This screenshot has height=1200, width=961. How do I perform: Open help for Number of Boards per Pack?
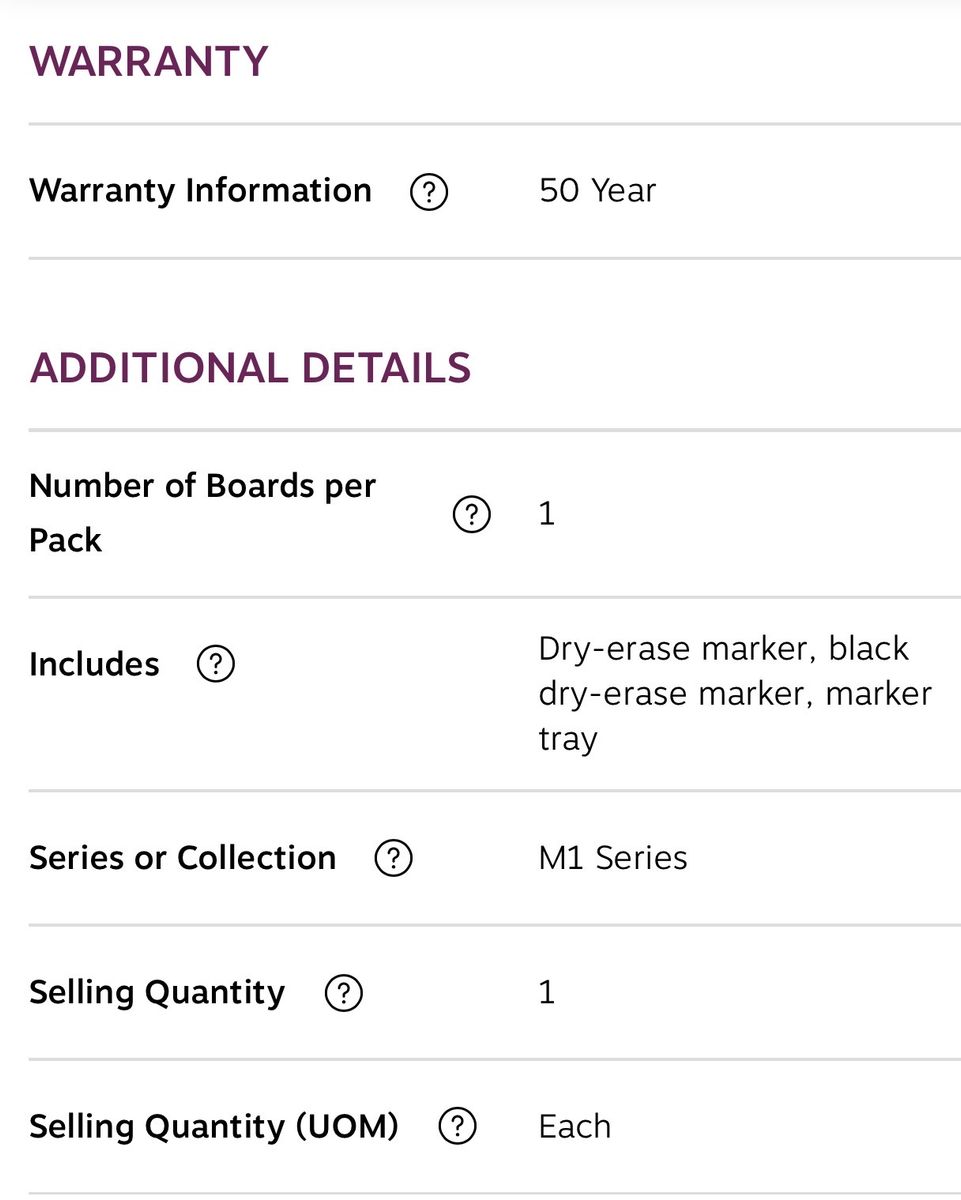pyautogui.click(x=472, y=515)
